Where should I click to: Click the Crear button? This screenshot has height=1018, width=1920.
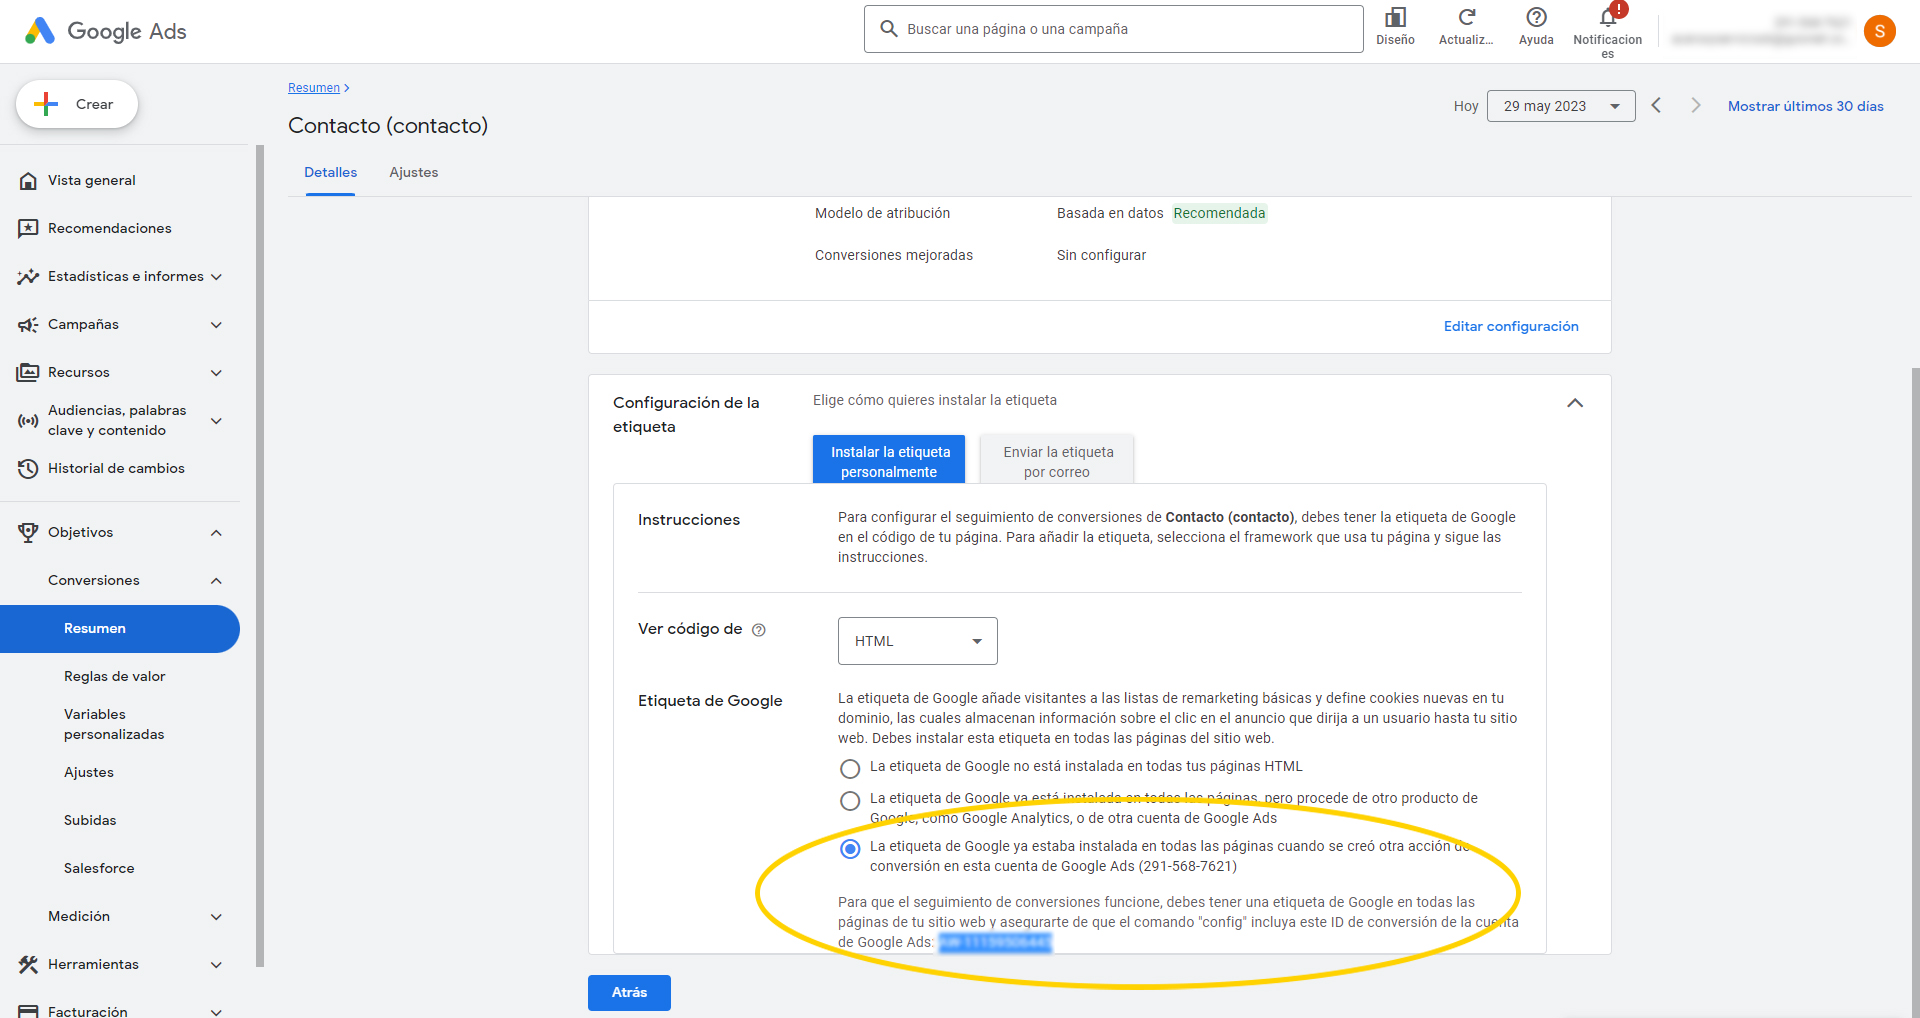pos(77,104)
